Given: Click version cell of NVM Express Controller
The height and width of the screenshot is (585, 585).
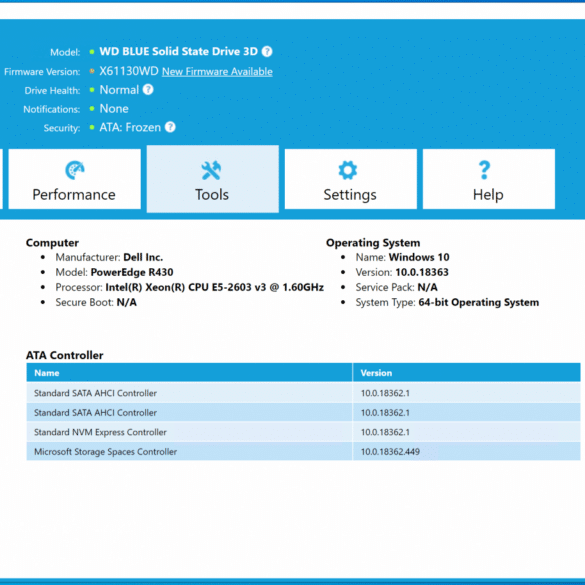Looking at the screenshot, I should click(x=466, y=432).
